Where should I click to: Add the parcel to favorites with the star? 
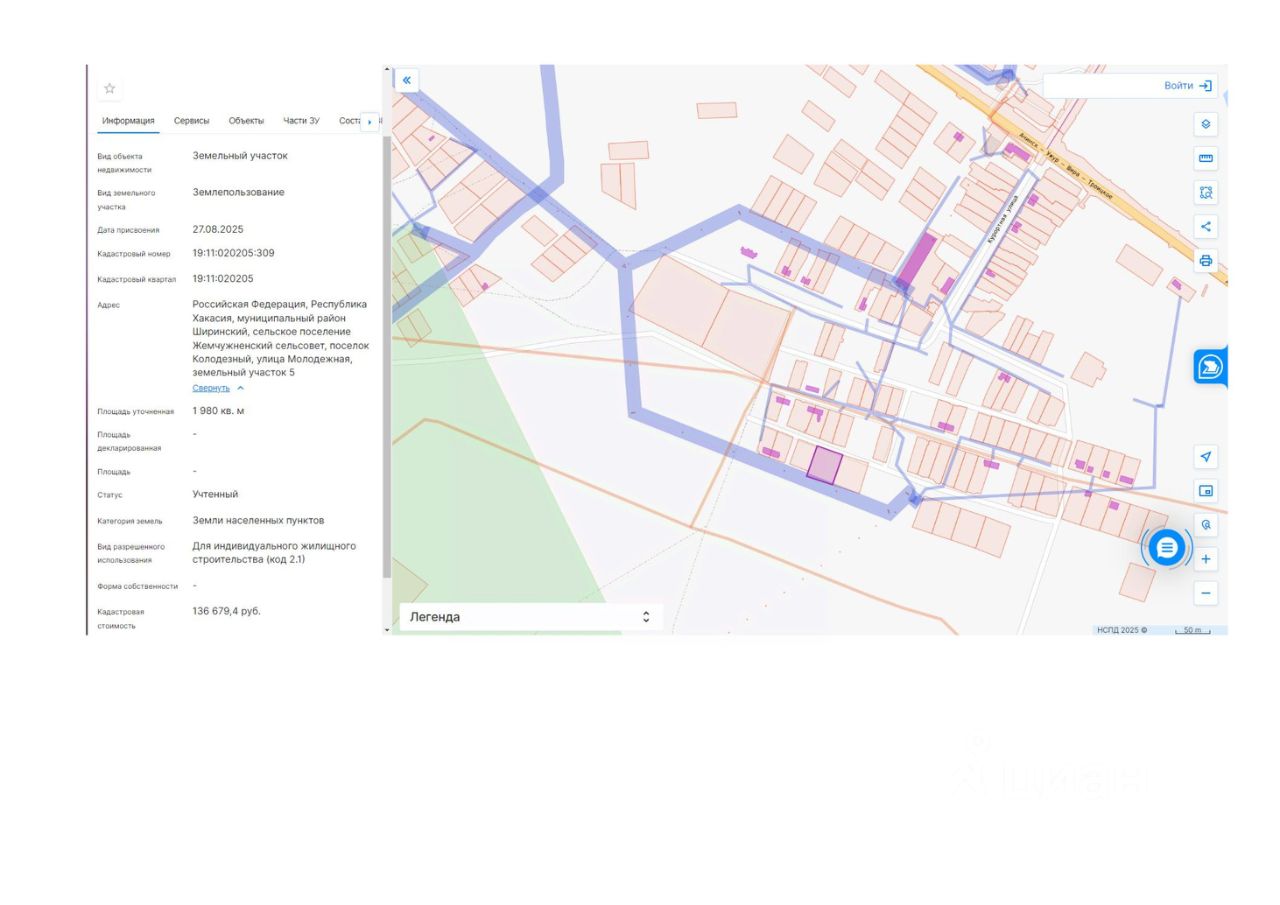tap(110, 88)
